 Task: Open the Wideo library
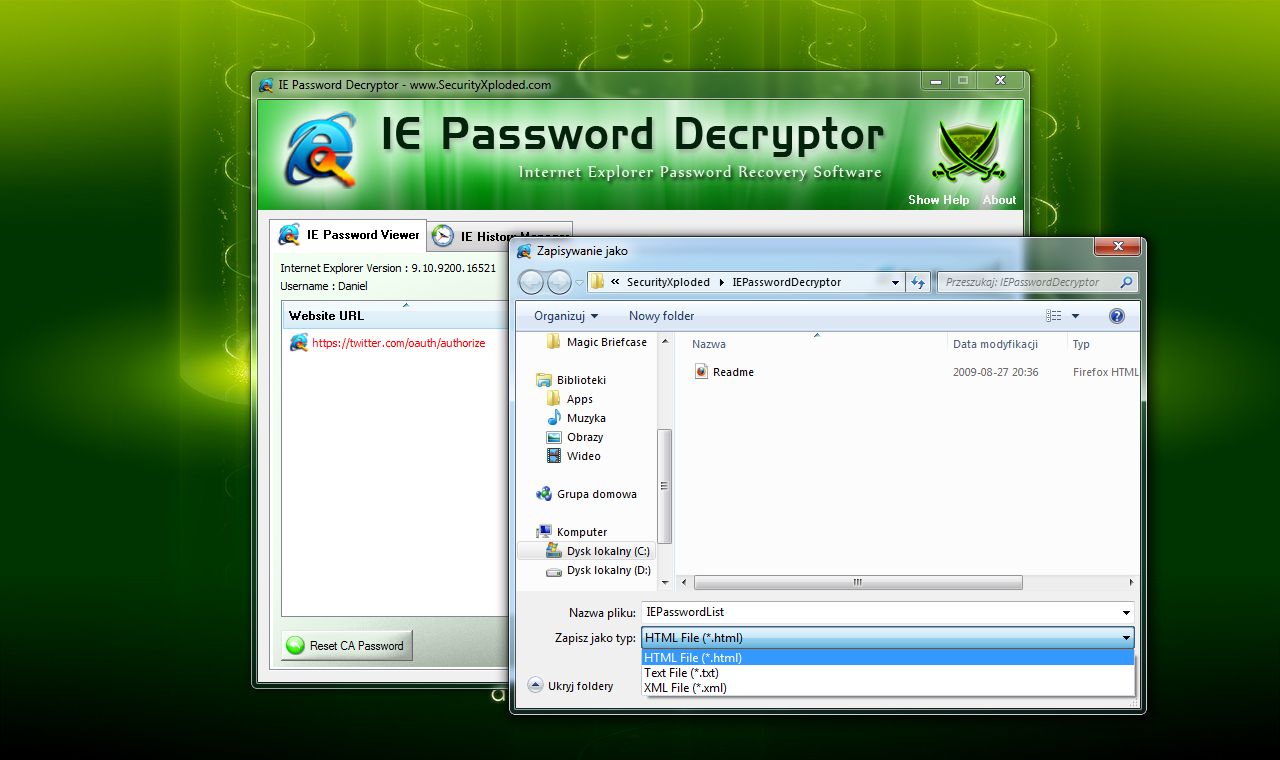(574, 456)
